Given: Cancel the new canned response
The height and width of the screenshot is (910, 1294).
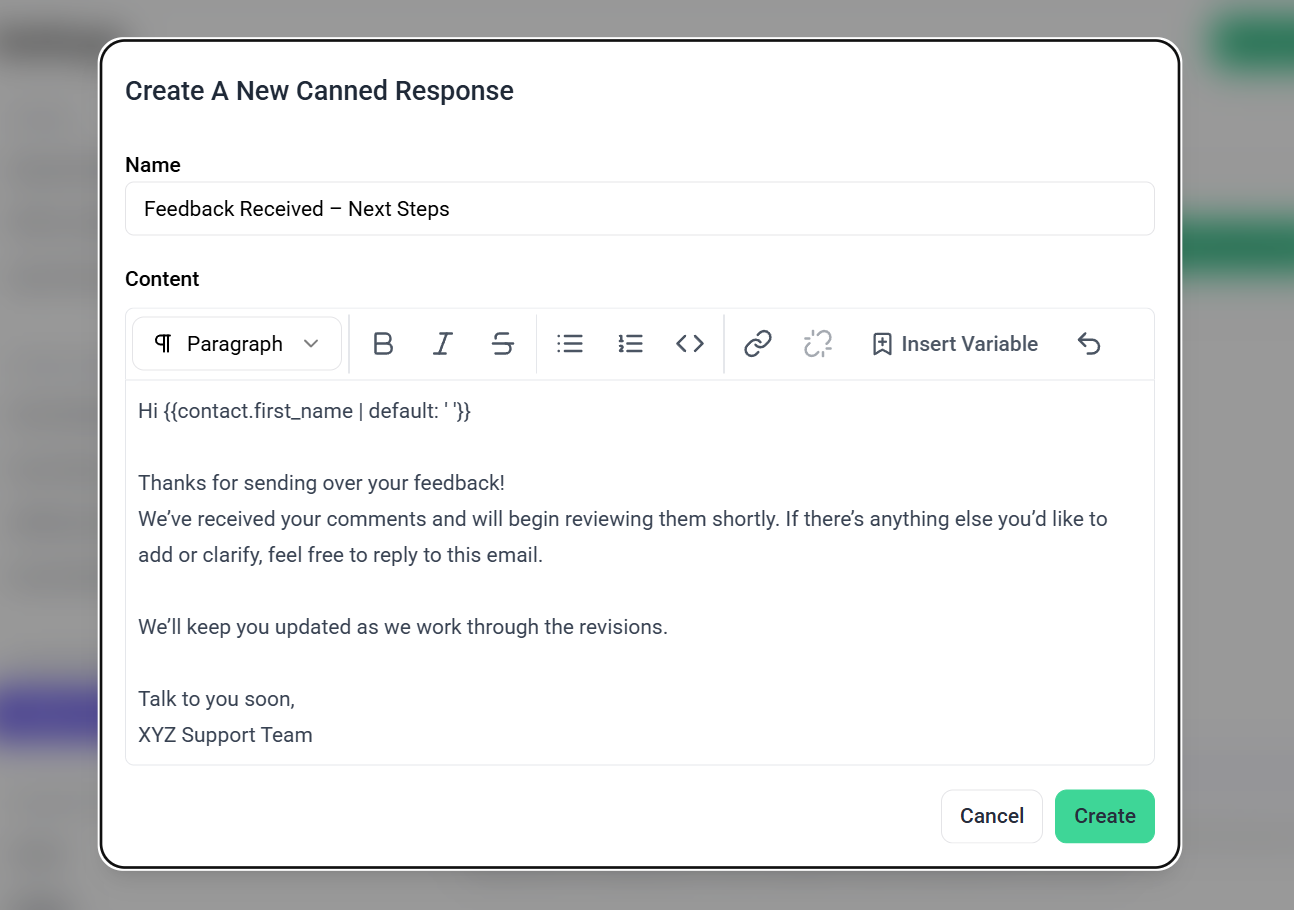Looking at the screenshot, I should tap(991, 816).
